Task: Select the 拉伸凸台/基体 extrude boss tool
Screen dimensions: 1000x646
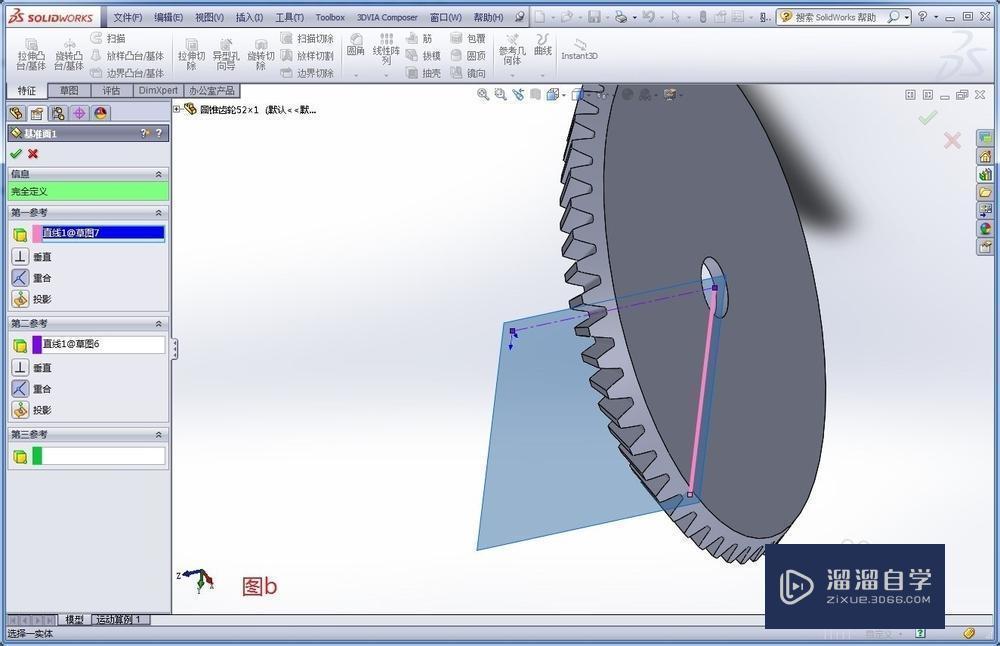Action: coord(31,55)
